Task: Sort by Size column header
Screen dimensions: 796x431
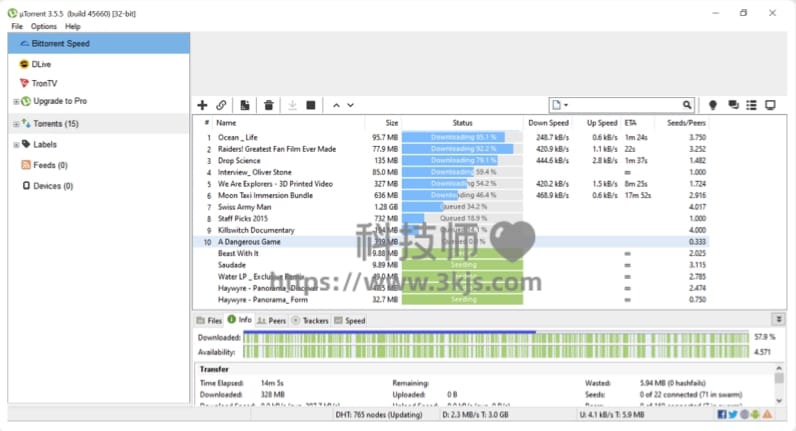Action: (x=391, y=123)
